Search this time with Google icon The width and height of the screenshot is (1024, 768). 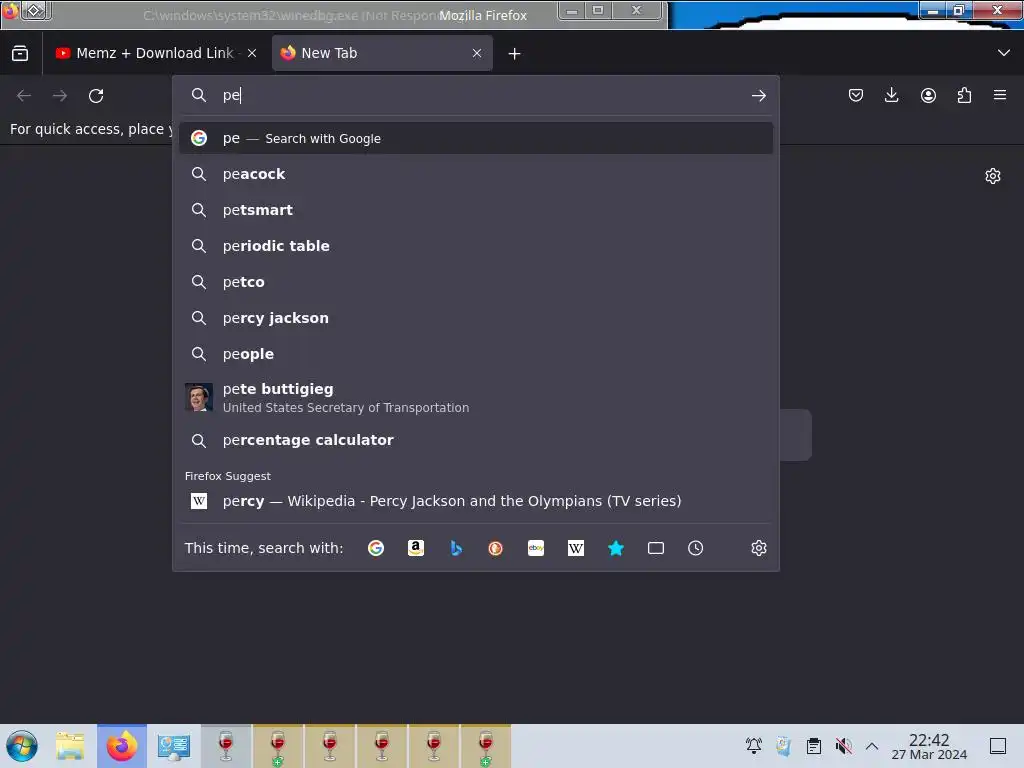click(376, 548)
